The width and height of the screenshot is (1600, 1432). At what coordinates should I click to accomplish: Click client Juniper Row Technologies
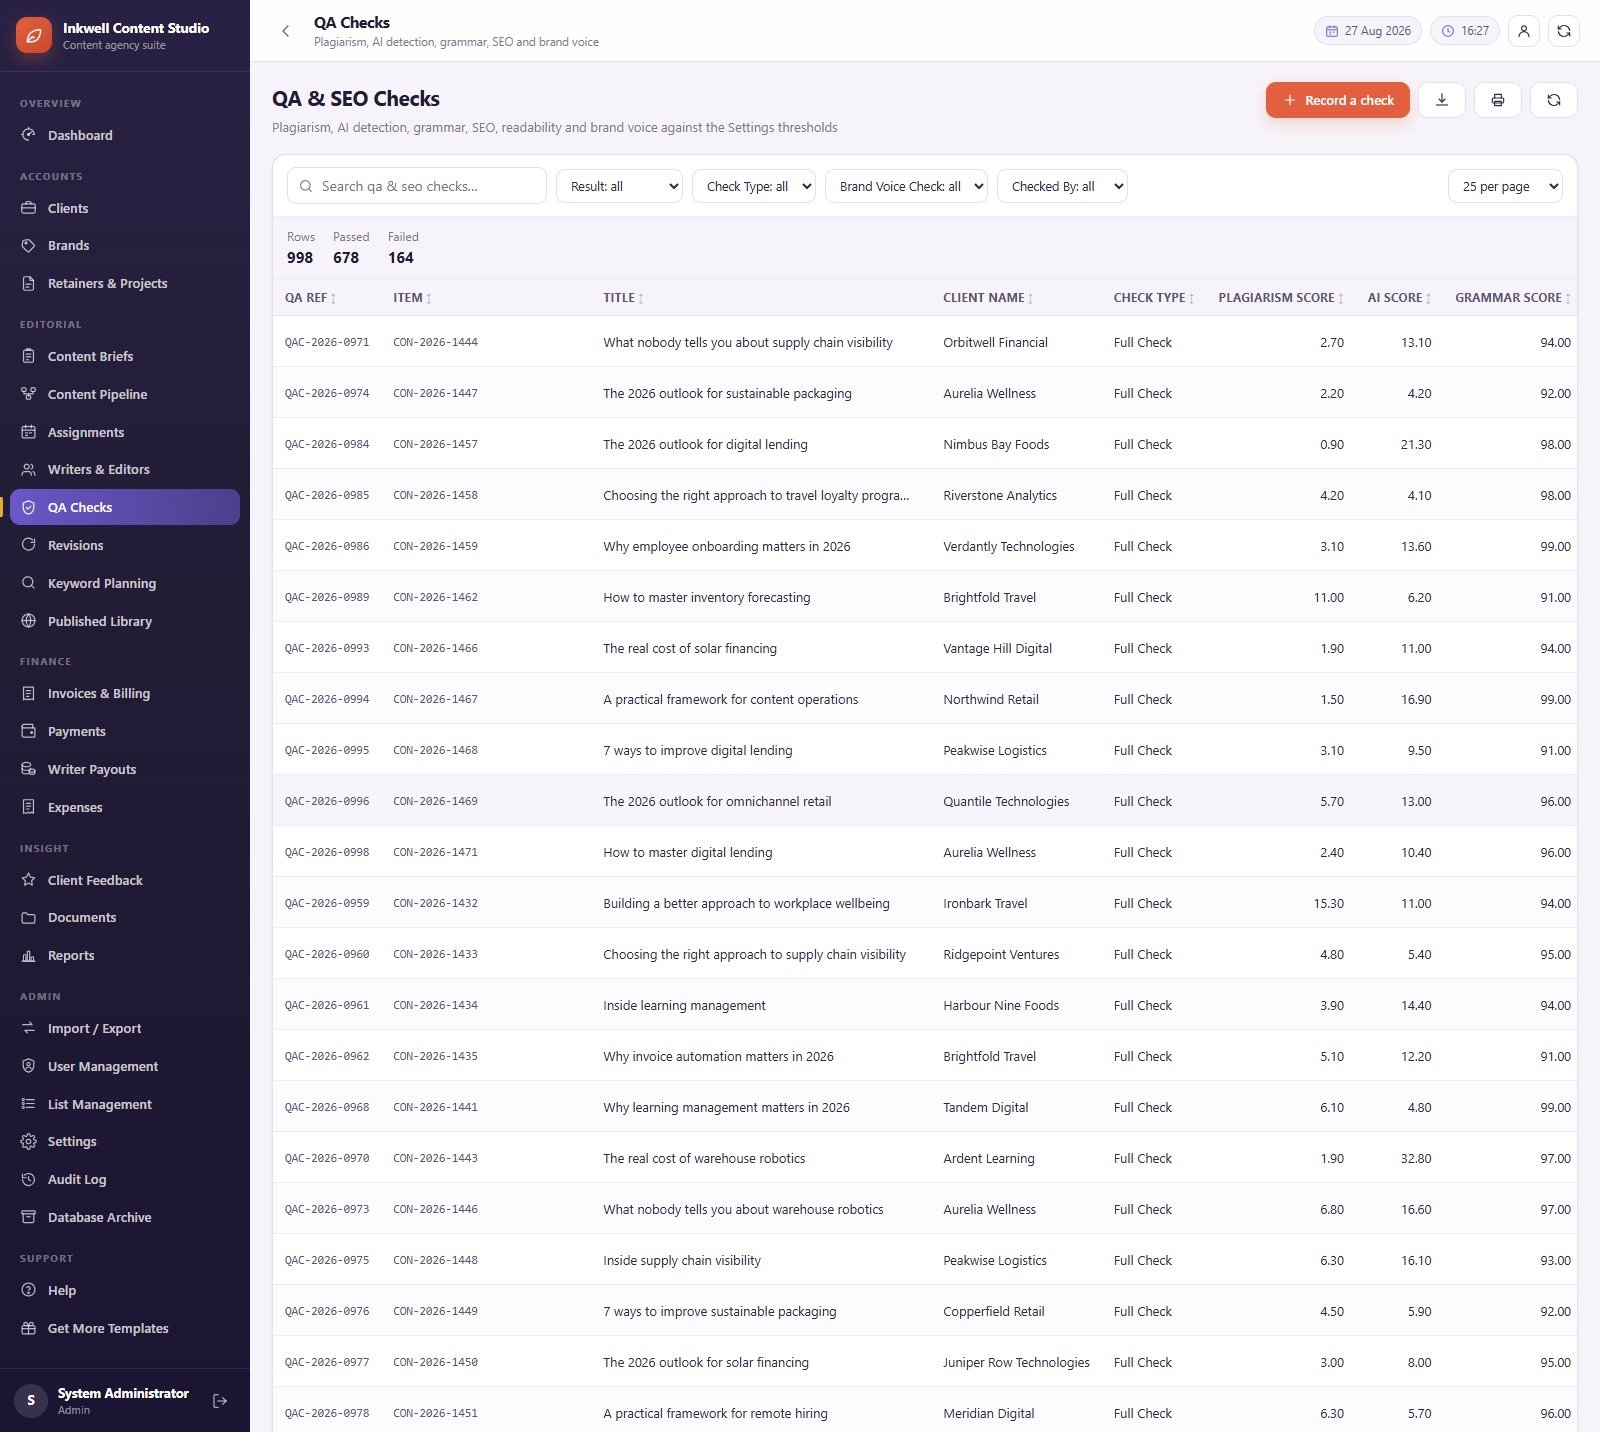click(1016, 1362)
